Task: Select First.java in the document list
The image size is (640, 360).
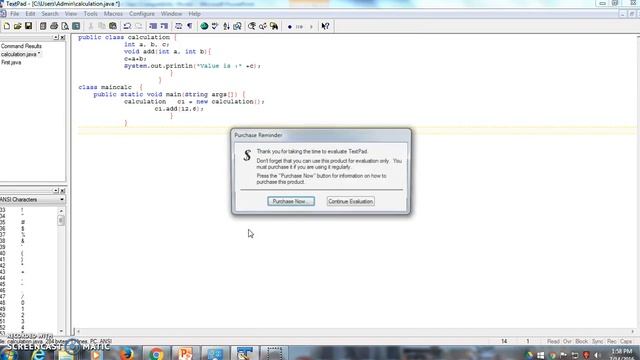Action: 11,62
